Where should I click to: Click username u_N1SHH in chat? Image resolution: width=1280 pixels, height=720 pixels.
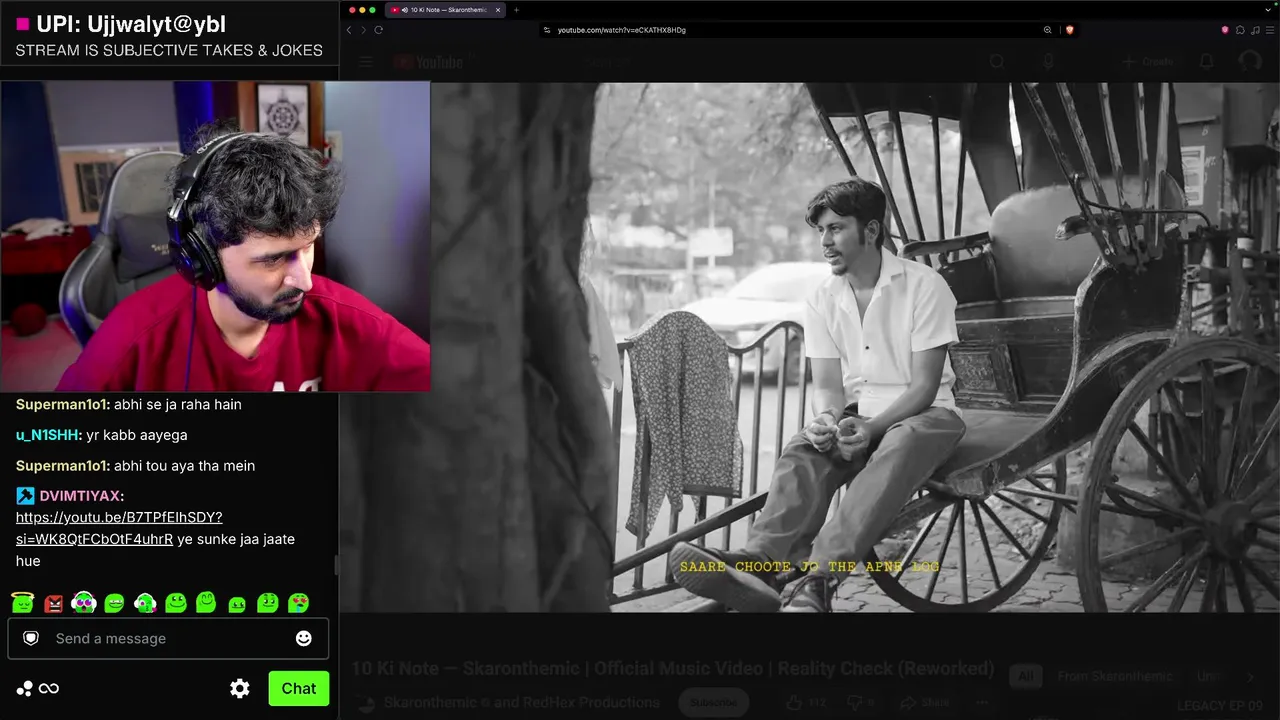(46, 435)
